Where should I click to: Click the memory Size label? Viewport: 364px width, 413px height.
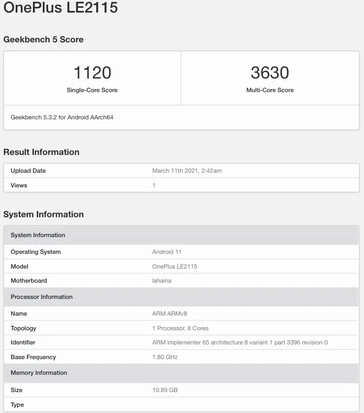(17, 390)
